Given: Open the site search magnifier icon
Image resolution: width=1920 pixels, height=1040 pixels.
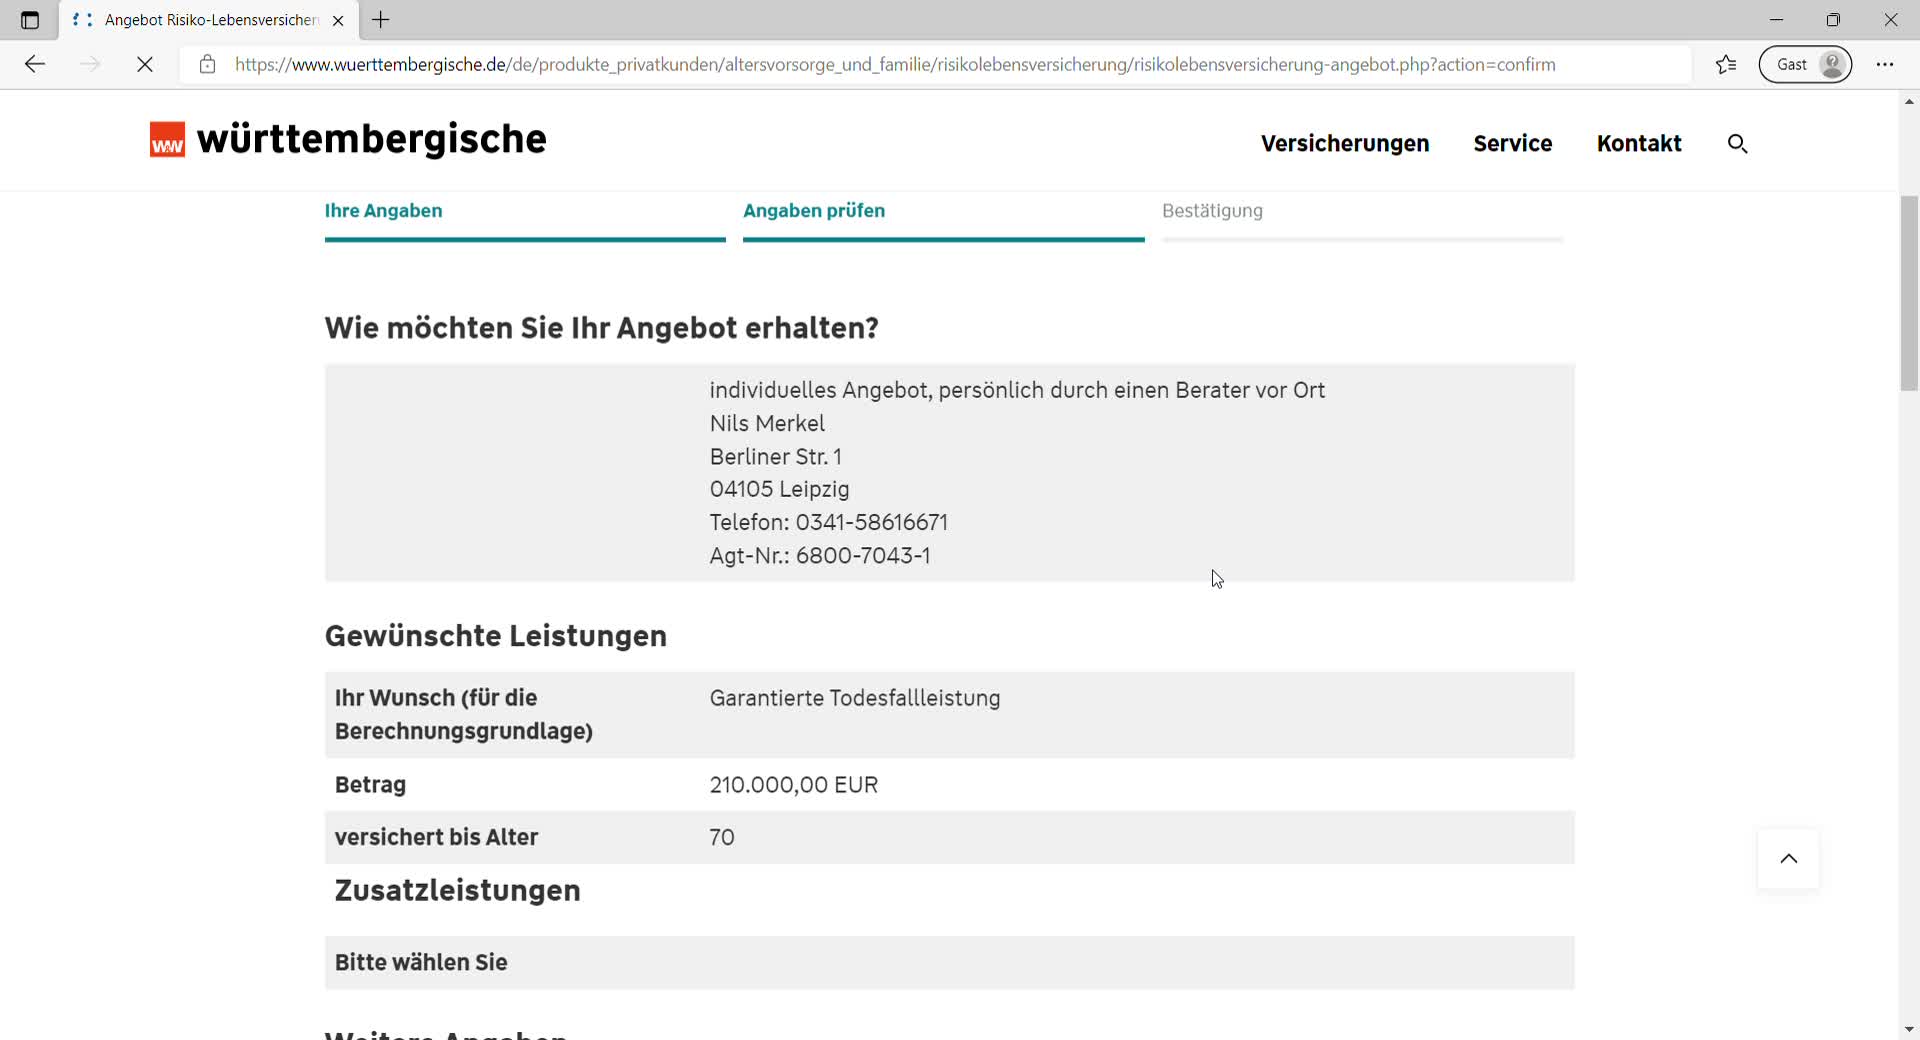Looking at the screenshot, I should coord(1737,144).
